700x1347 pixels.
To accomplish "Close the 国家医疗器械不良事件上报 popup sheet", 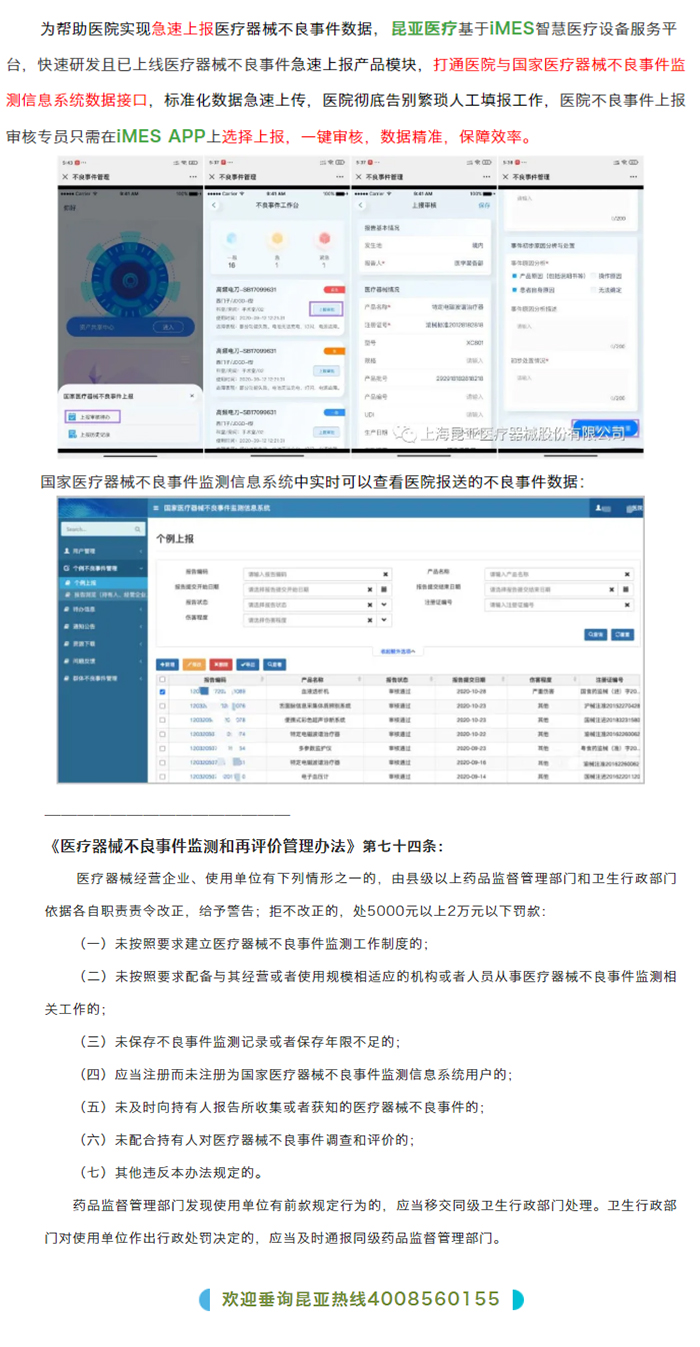I will click(190, 396).
